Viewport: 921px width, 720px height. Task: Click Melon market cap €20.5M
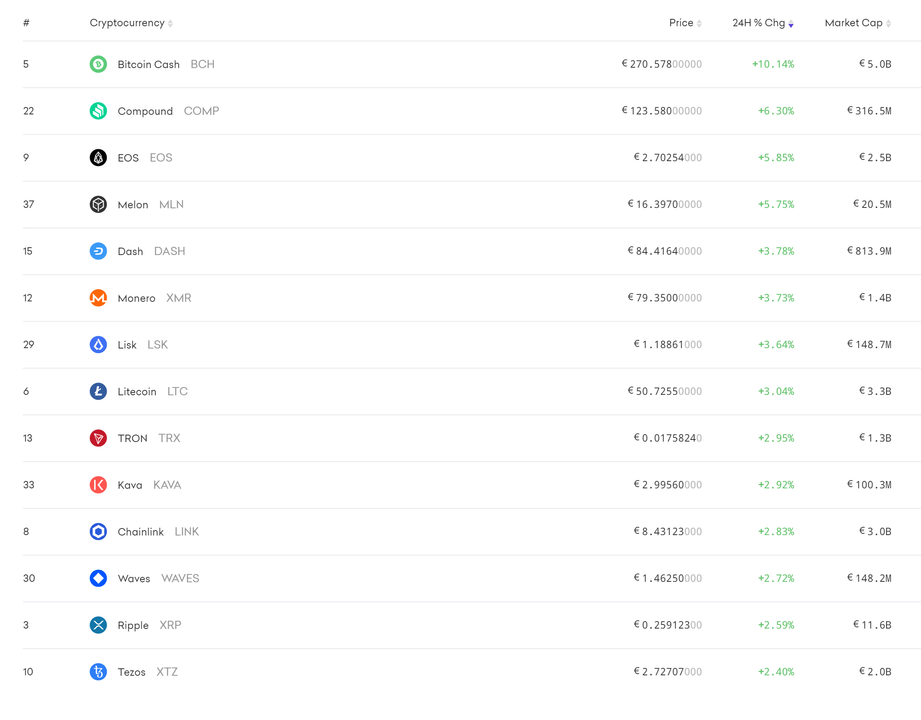tap(872, 204)
